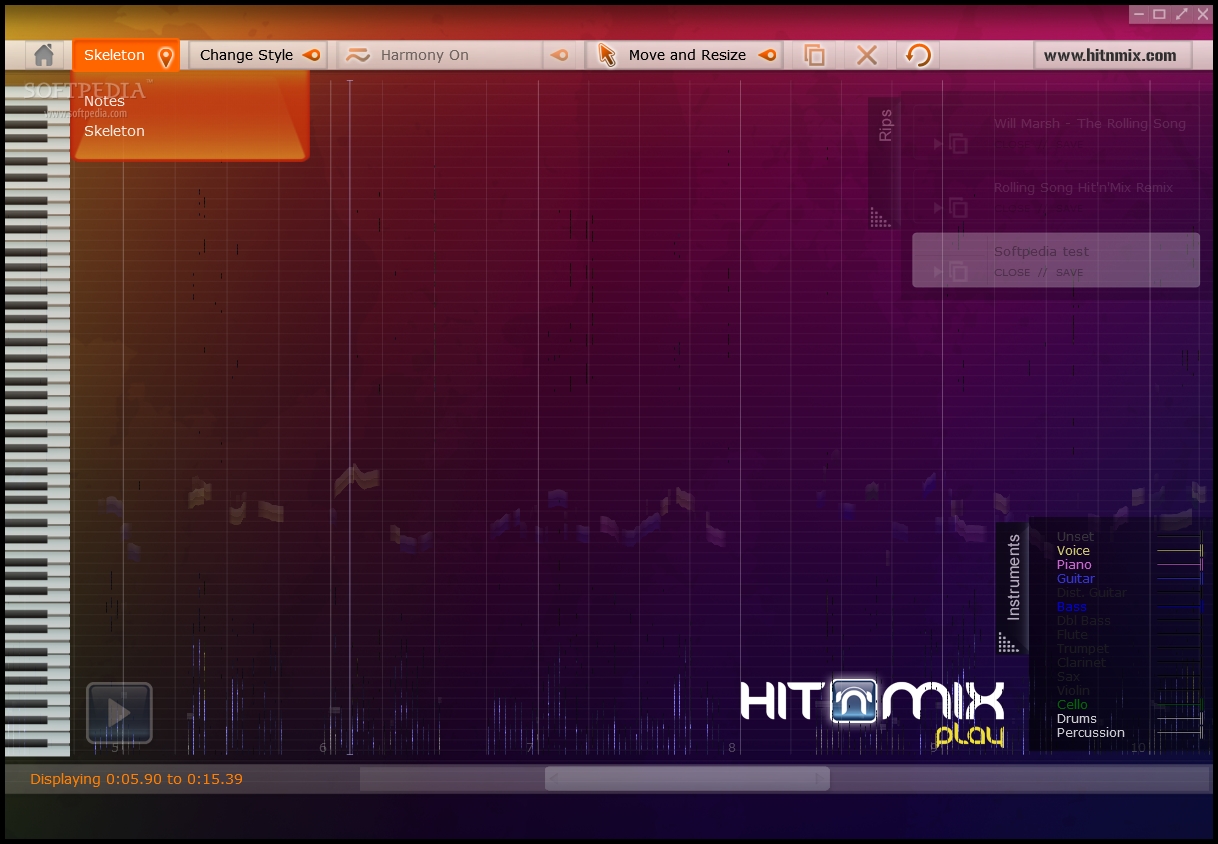Toggle the Flute instrument
The width and height of the screenshot is (1218, 844).
(x=1072, y=635)
